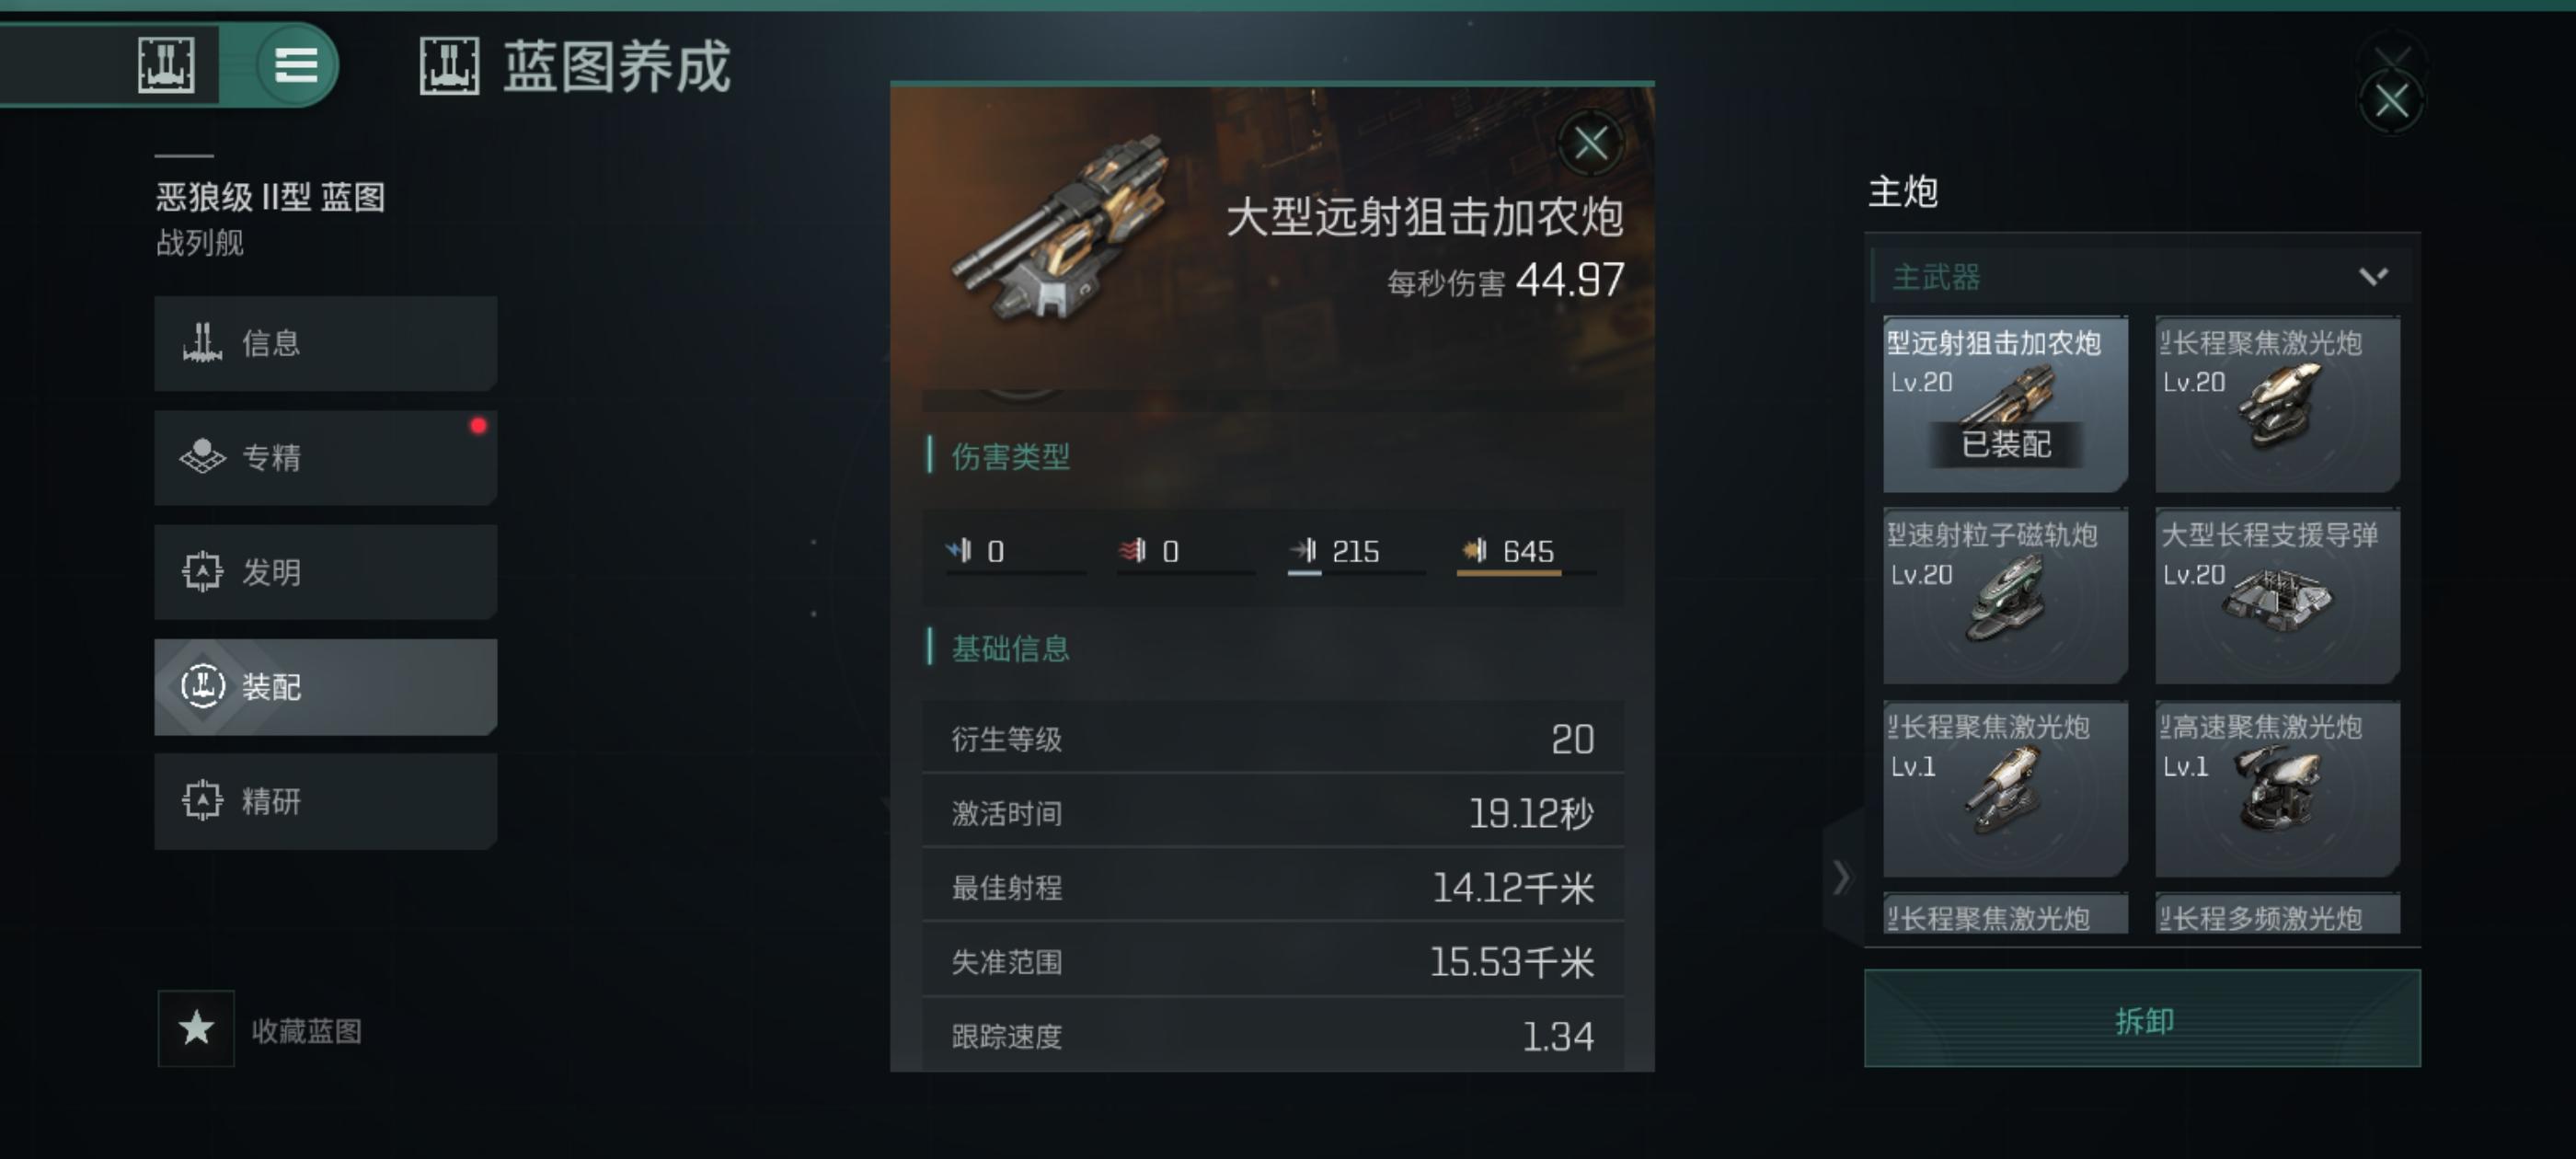Image resolution: width=2576 pixels, height=1159 pixels.
Task: Close the weapon detail popup
Action: pyautogui.click(x=1590, y=144)
